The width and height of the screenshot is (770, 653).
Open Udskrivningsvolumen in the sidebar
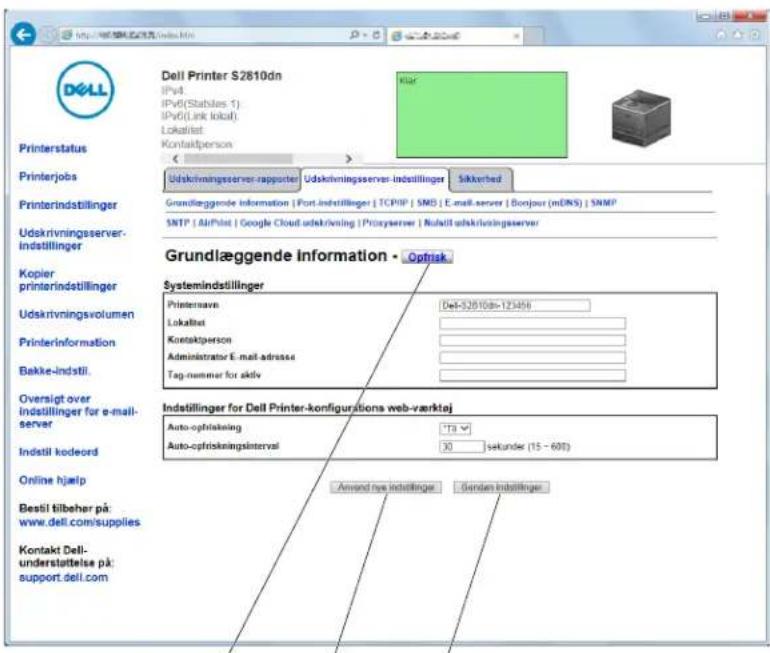(x=76, y=314)
